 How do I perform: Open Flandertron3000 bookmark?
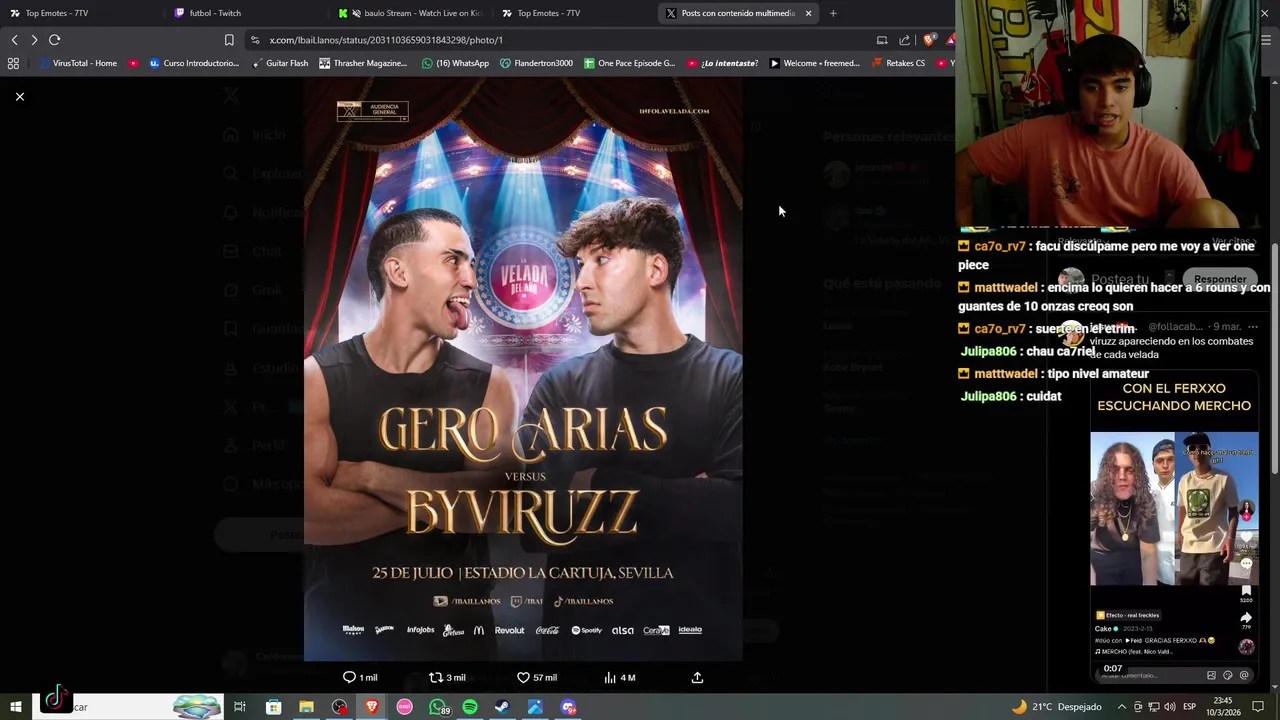(x=536, y=63)
